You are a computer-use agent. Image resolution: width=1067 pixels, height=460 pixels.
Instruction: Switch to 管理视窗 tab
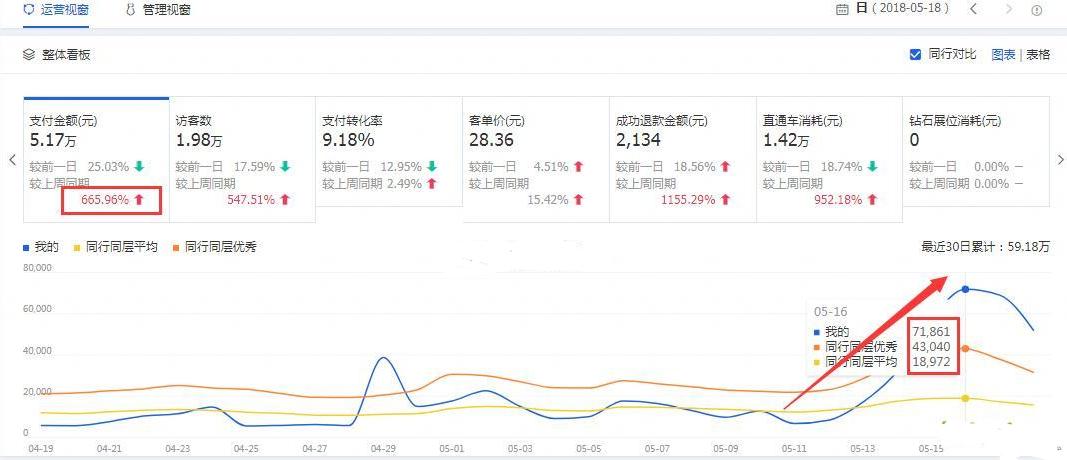click(x=158, y=10)
